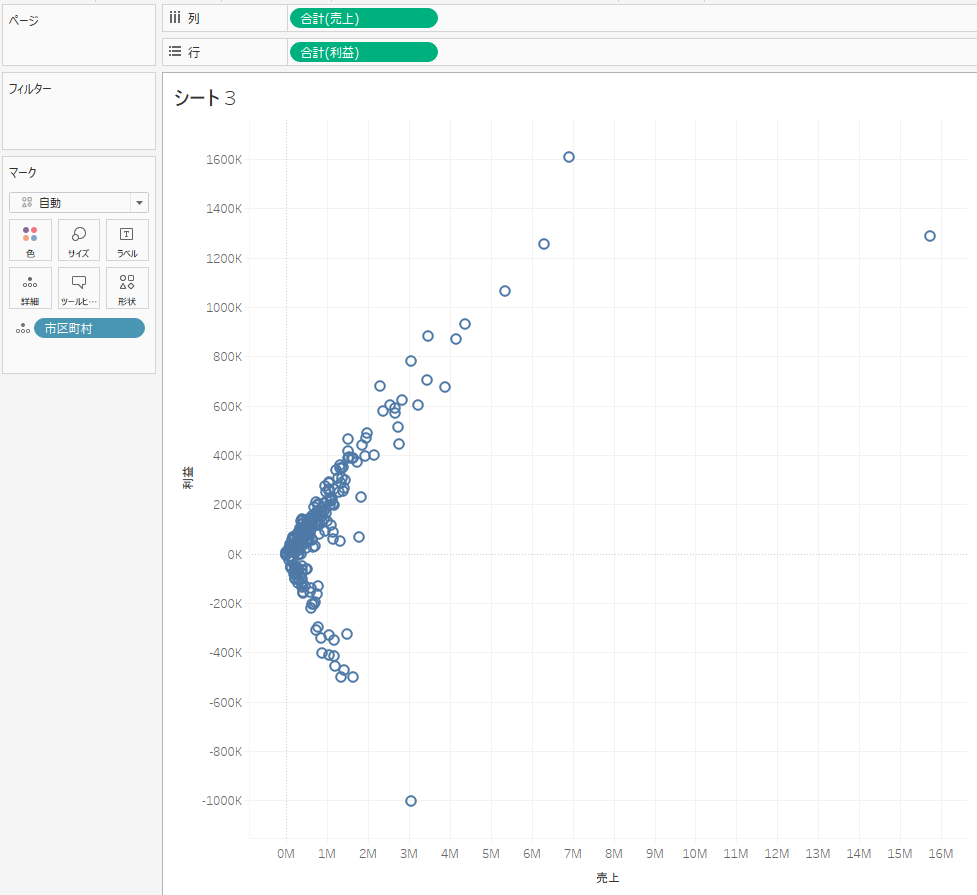Select the 合計(利益) pill on the rows shelf
The height and width of the screenshot is (895, 977).
[362, 52]
